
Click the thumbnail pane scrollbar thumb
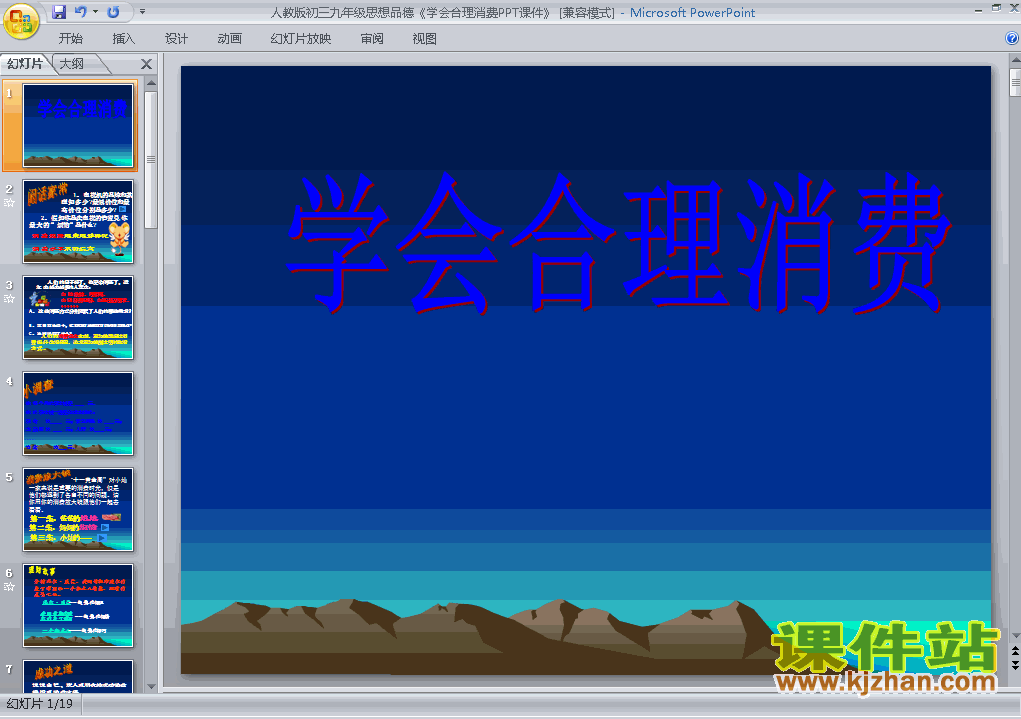pos(151,160)
